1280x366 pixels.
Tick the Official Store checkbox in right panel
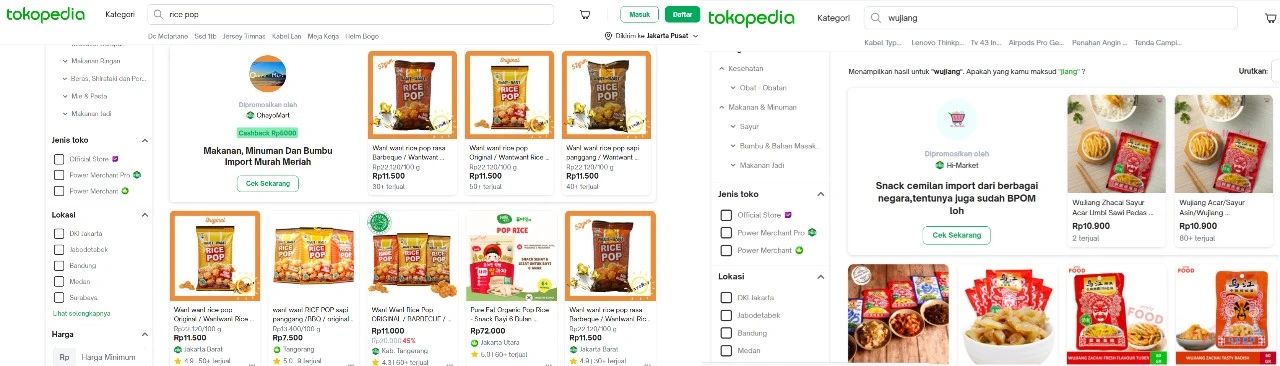coord(727,215)
